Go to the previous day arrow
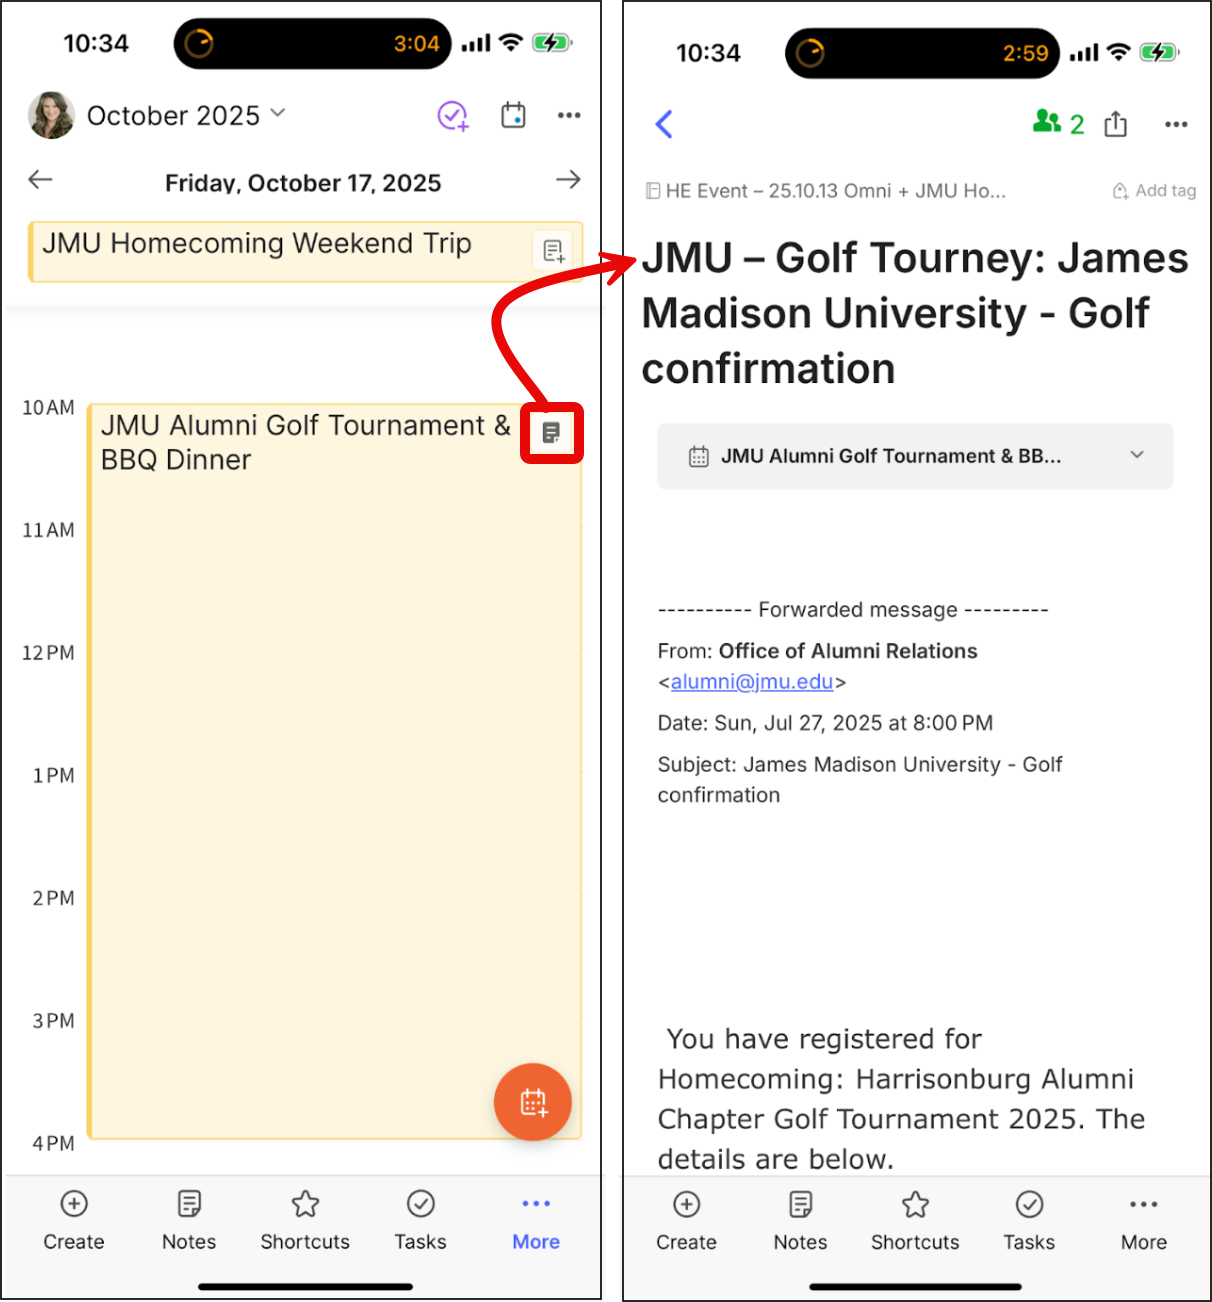 click(x=40, y=180)
